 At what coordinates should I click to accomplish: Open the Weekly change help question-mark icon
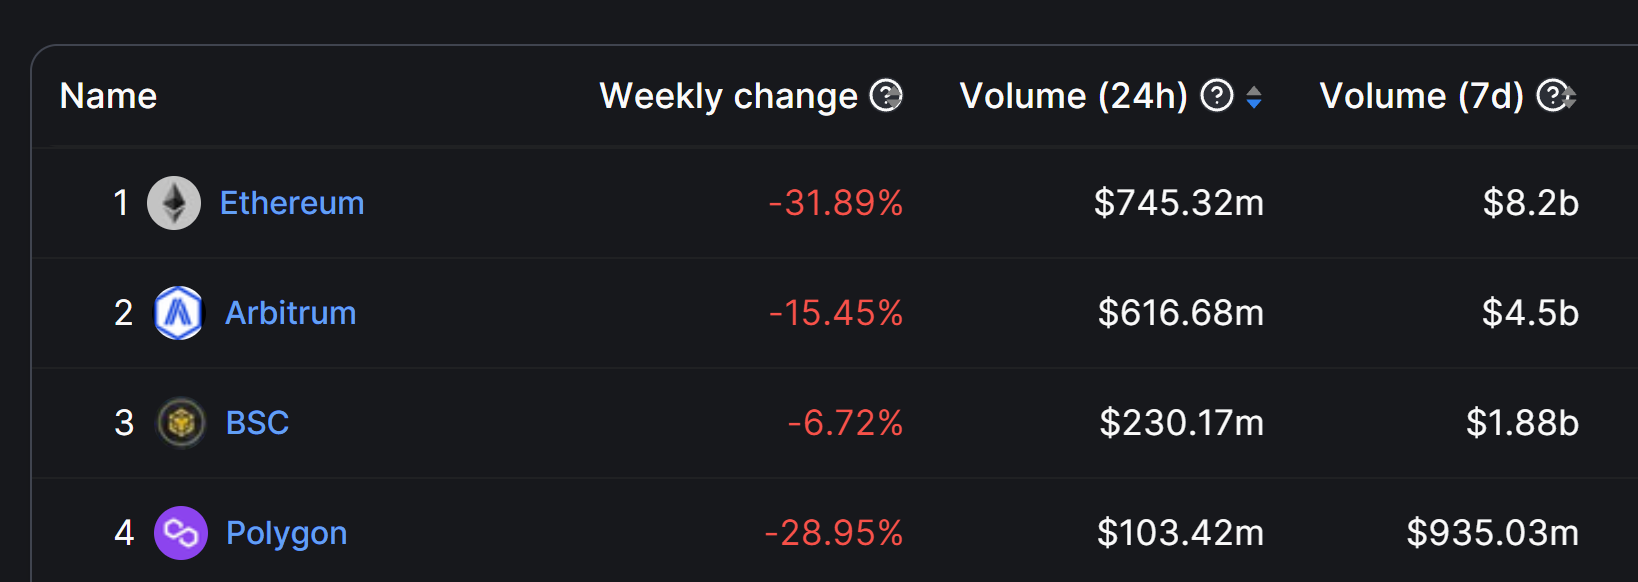[885, 96]
